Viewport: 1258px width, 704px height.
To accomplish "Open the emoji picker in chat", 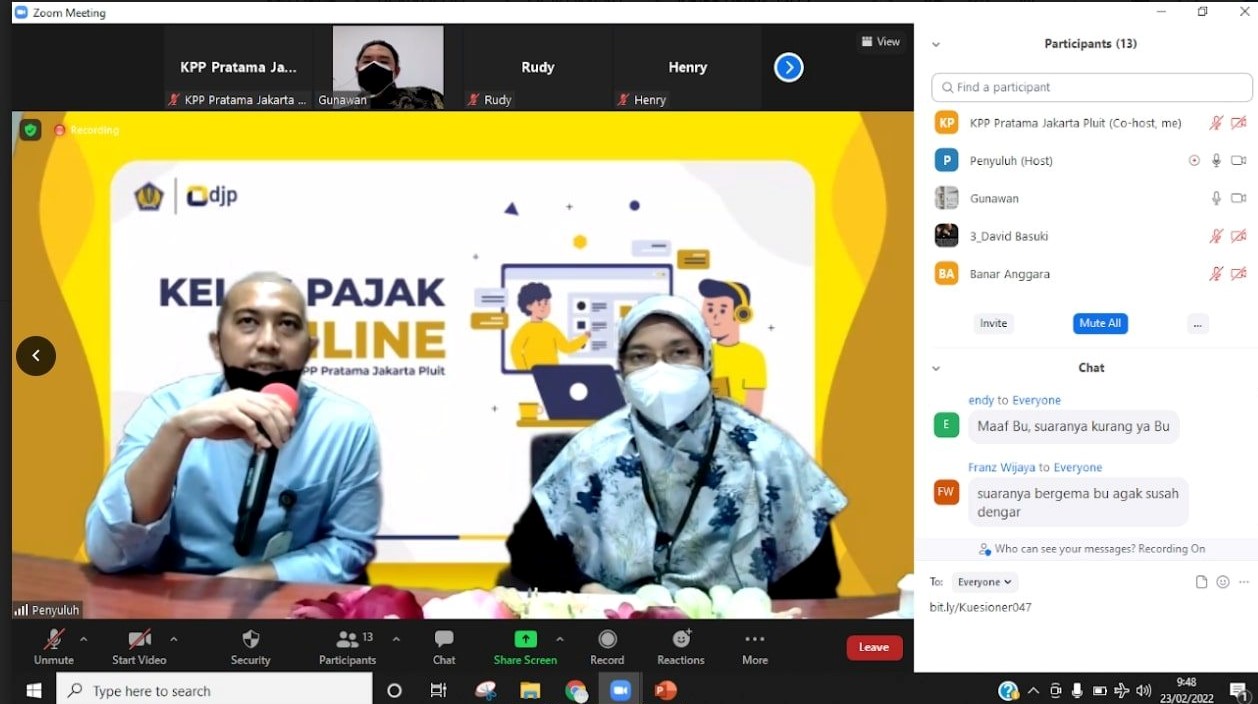I will [1222, 582].
